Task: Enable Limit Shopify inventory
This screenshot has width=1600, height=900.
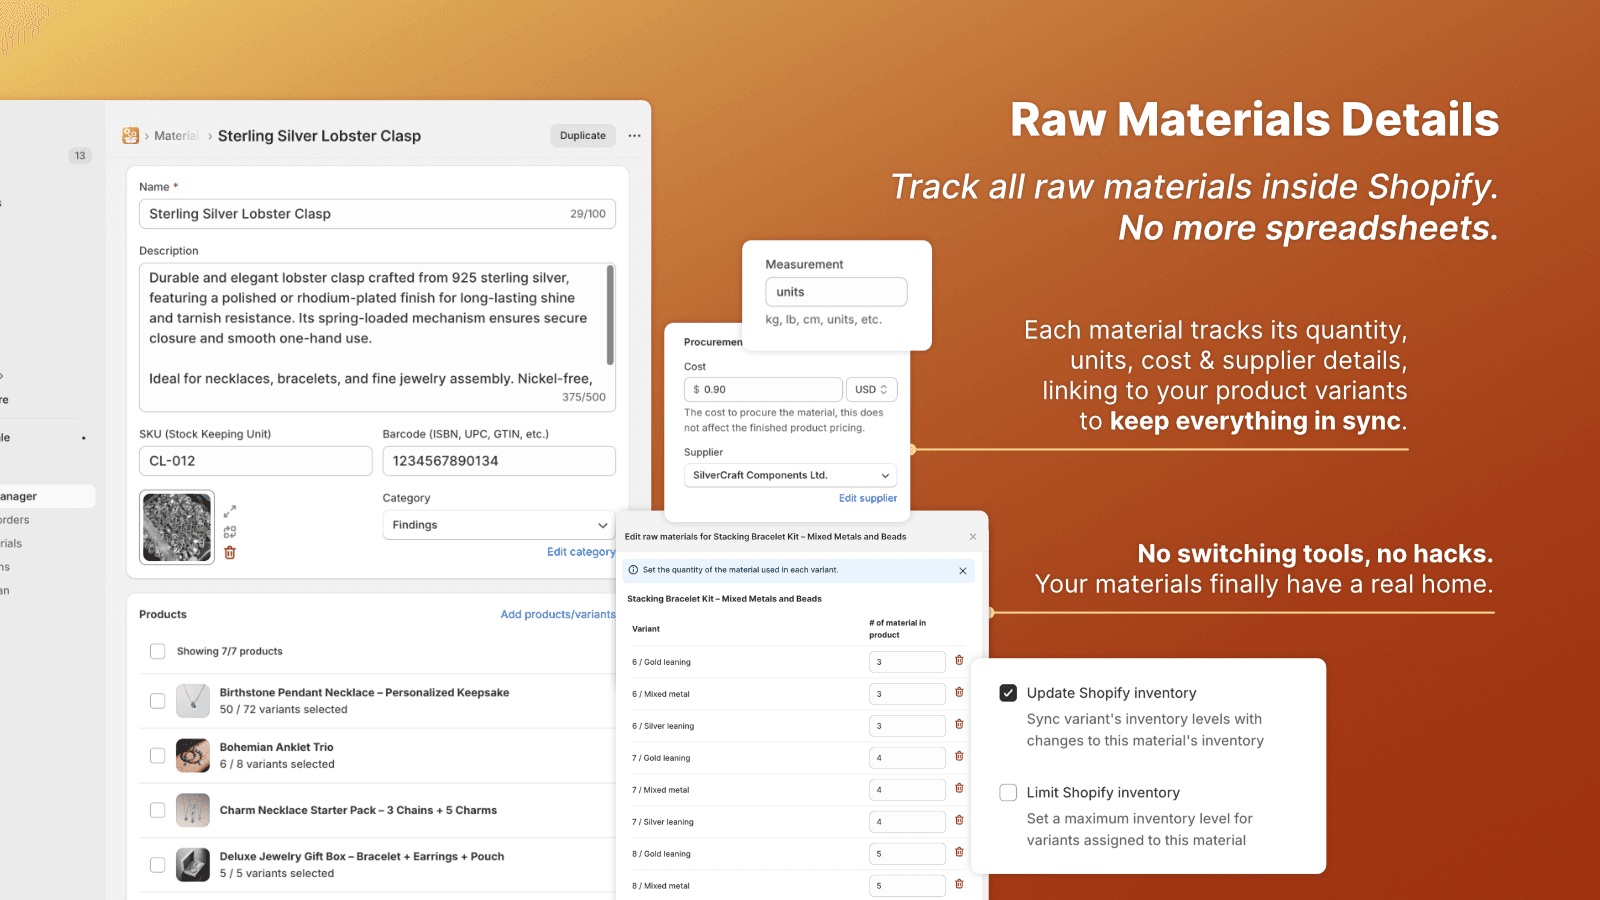Action: point(1007,792)
